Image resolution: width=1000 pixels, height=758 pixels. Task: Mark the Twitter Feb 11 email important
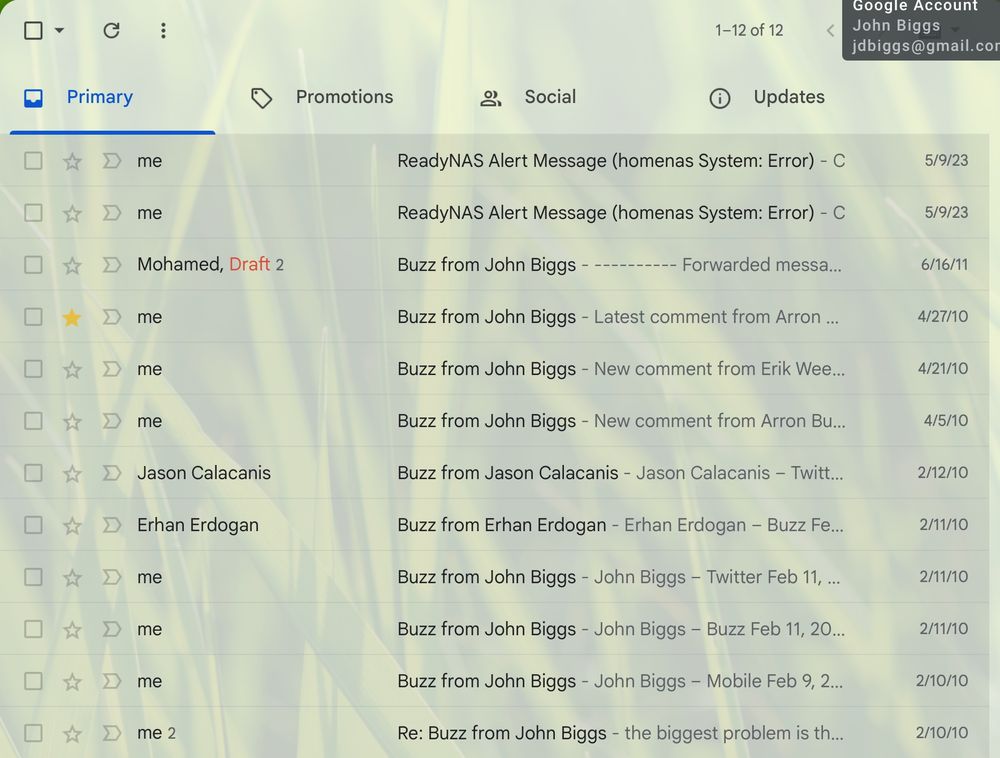click(x=112, y=577)
